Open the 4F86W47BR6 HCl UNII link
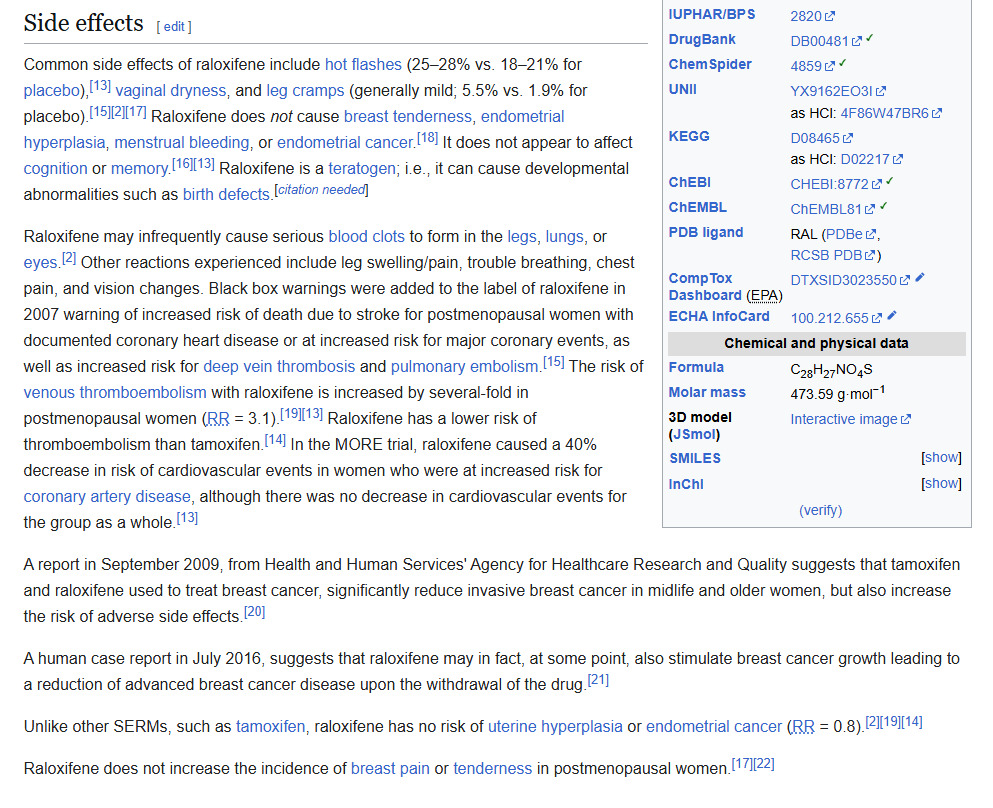Screen dimensions: 993x808 884,113
